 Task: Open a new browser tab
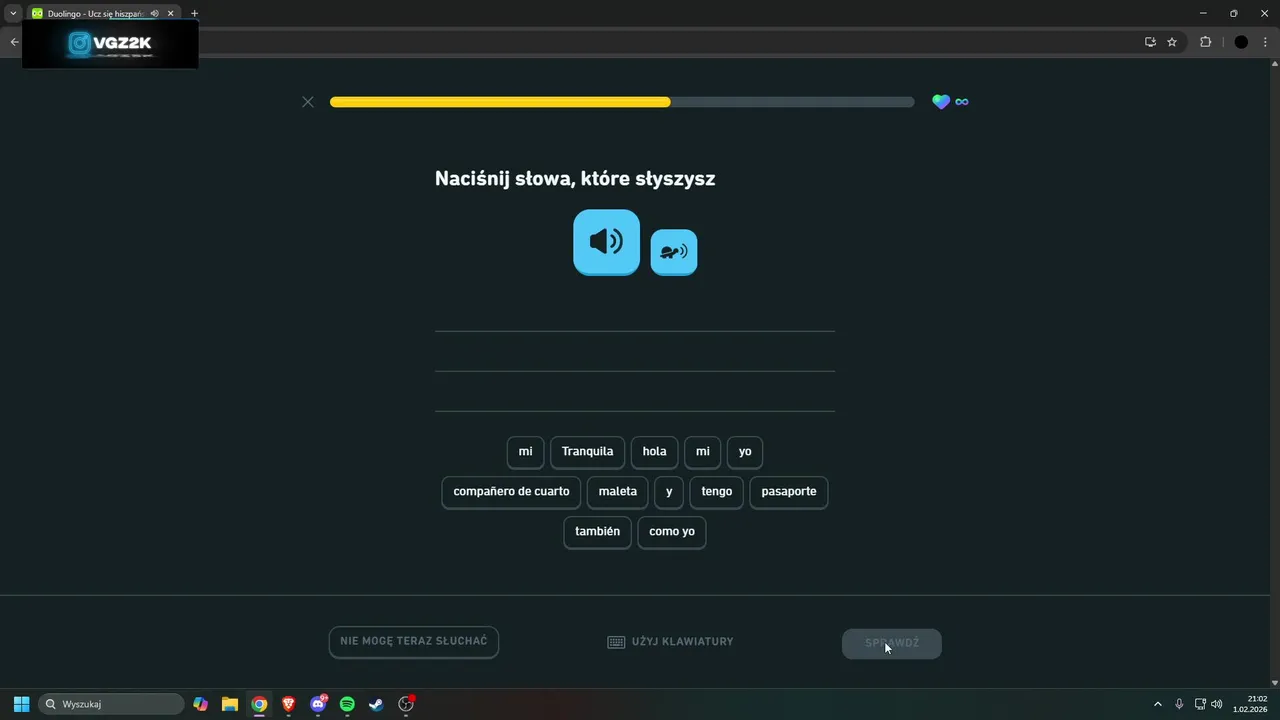pyautogui.click(x=194, y=14)
